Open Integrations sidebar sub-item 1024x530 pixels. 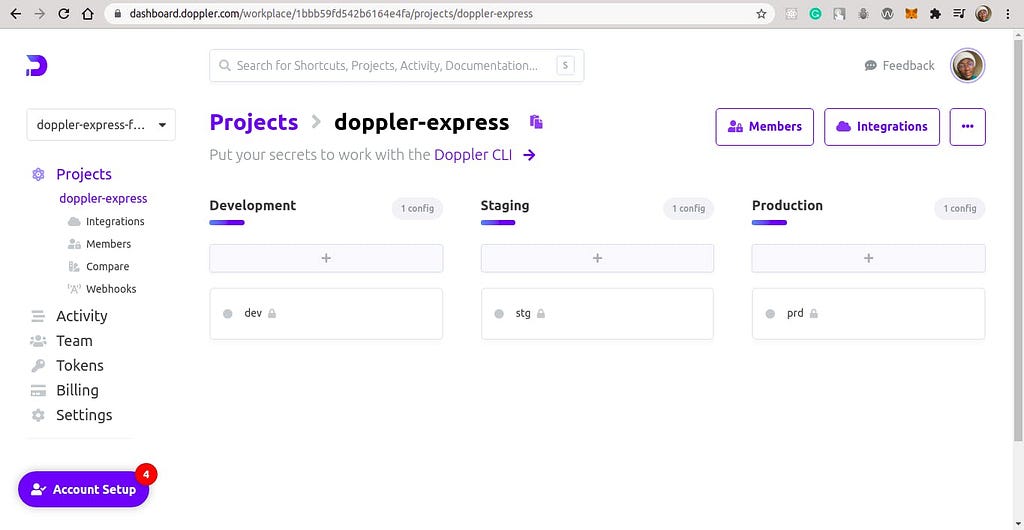pos(115,221)
